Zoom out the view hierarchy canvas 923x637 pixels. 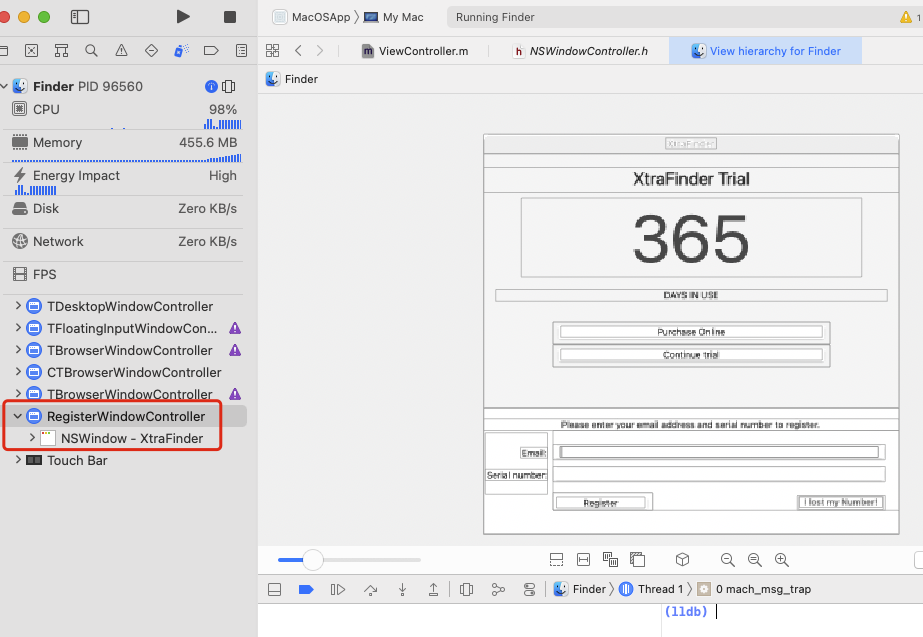(x=728, y=560)
